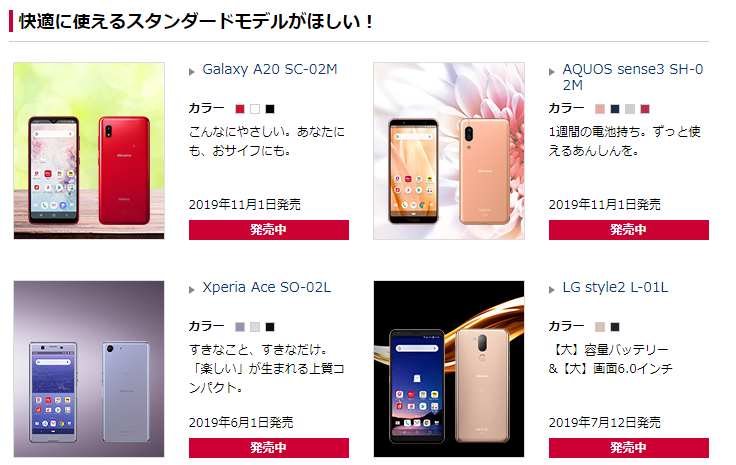Select red color swatch for Galaxy A20

240,109
